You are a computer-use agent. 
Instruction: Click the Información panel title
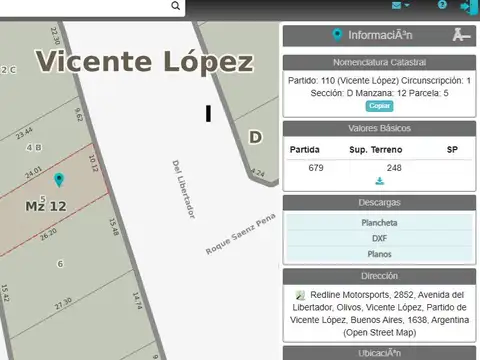pyautogui.click(x=380, y=35)
